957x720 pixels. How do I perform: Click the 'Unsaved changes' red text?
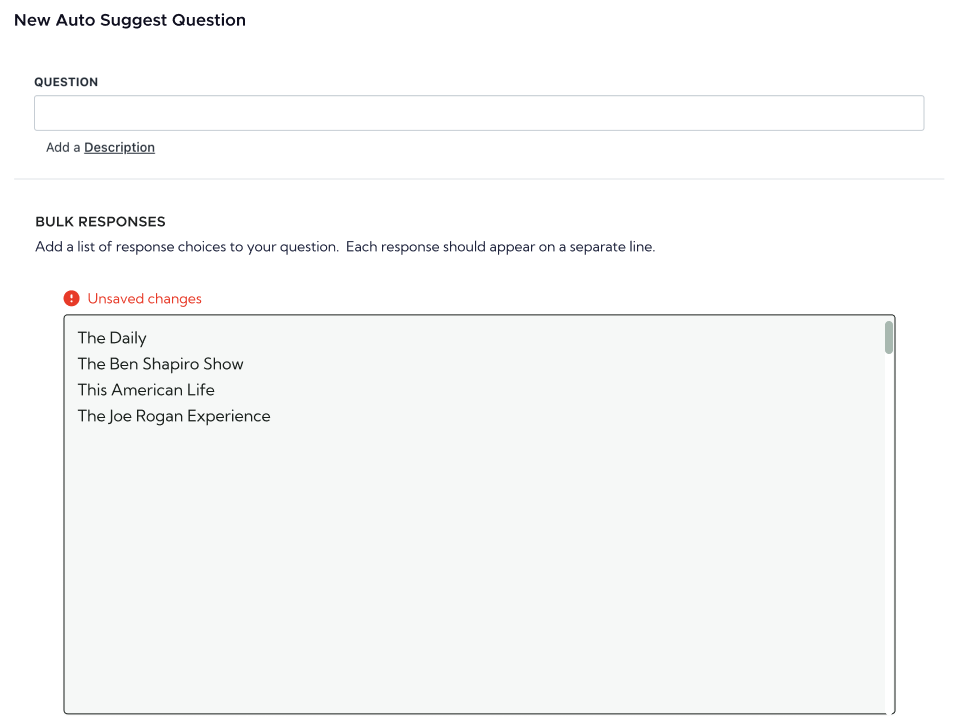tap(144, 299)
